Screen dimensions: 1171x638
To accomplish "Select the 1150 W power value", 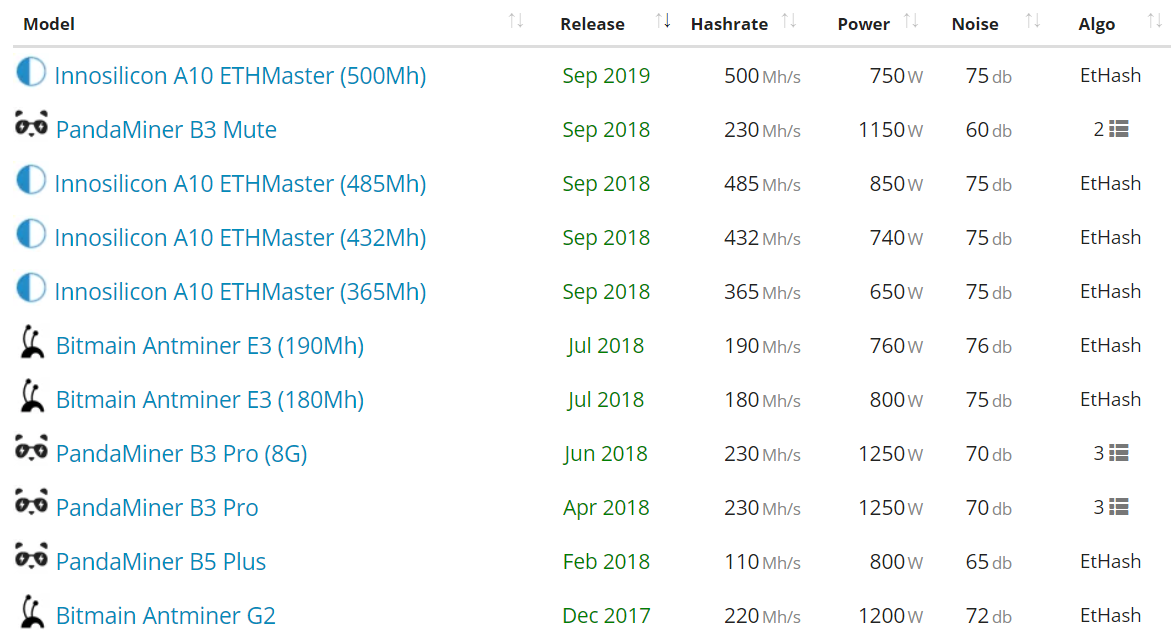I will pos(890,129).
